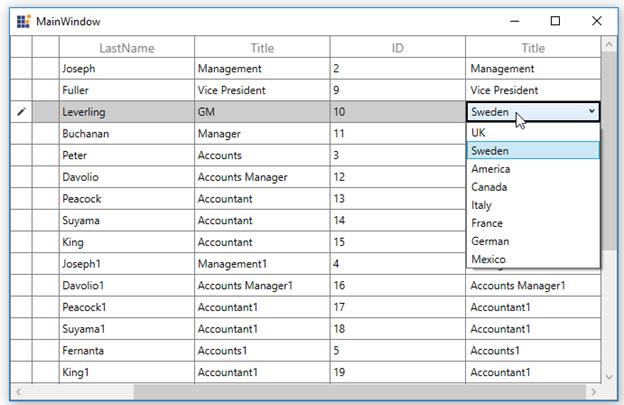Select the ID cell with value 19

point(398,372)
